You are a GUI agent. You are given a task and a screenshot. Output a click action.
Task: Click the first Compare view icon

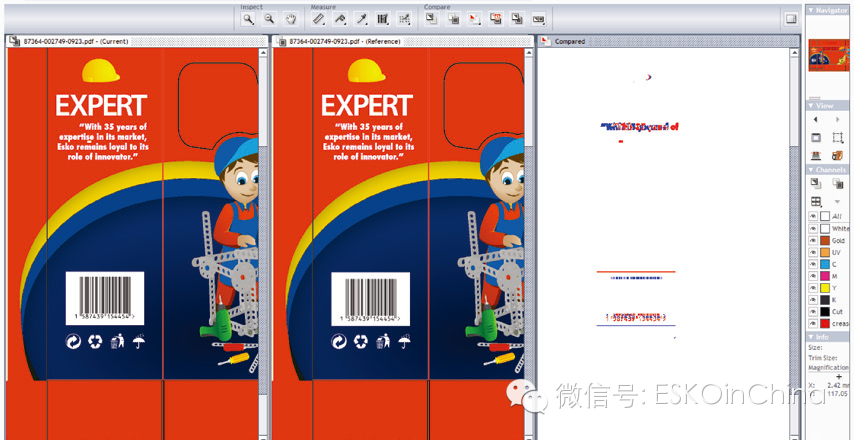coord(431,19)
